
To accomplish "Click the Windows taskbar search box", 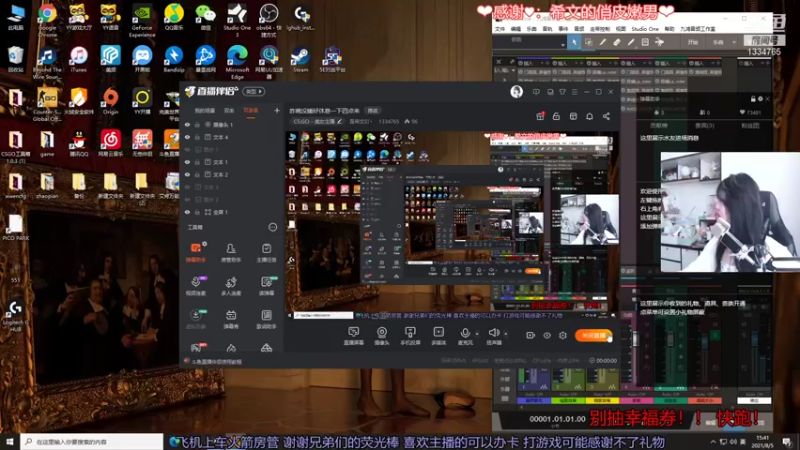I will (x=92, y=442).
